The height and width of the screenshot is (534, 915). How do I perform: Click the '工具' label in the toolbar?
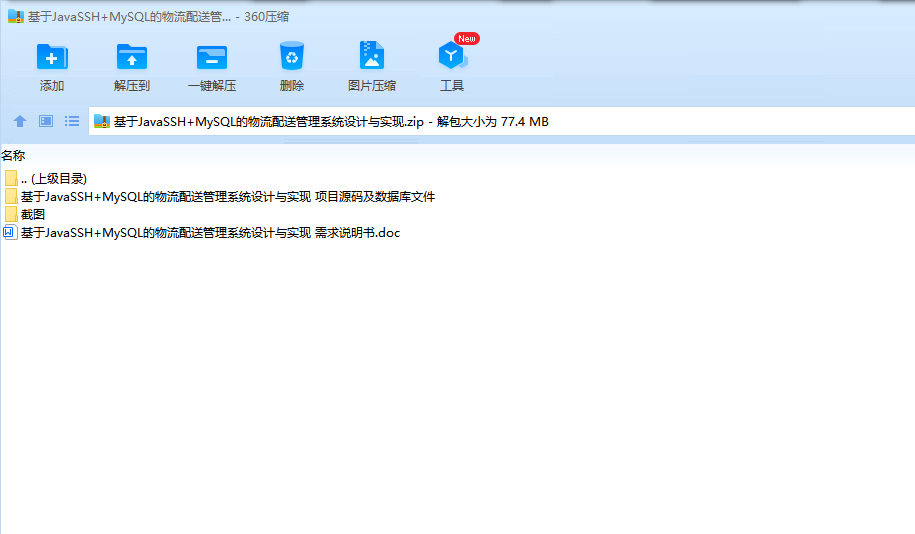point(452,86)
